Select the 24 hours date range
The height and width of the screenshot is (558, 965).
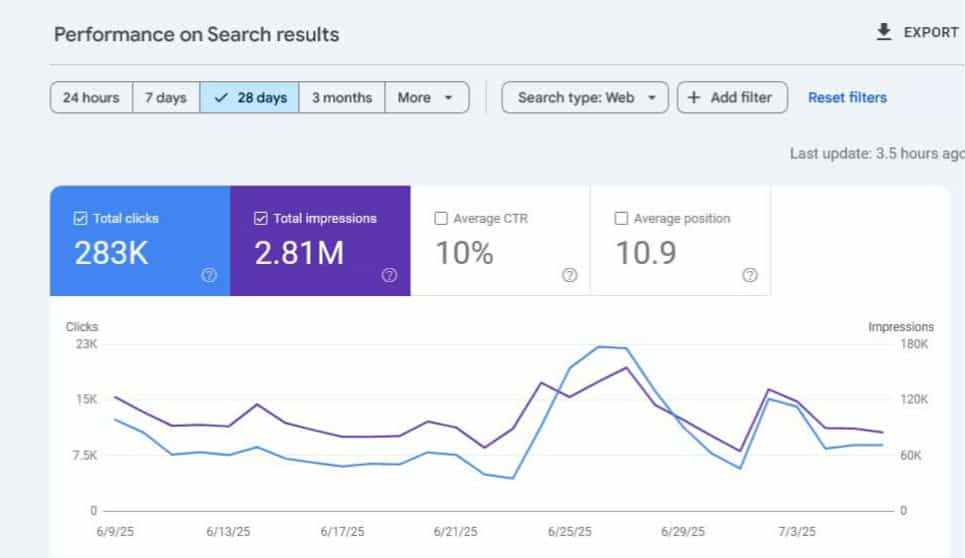pos(91,98)
